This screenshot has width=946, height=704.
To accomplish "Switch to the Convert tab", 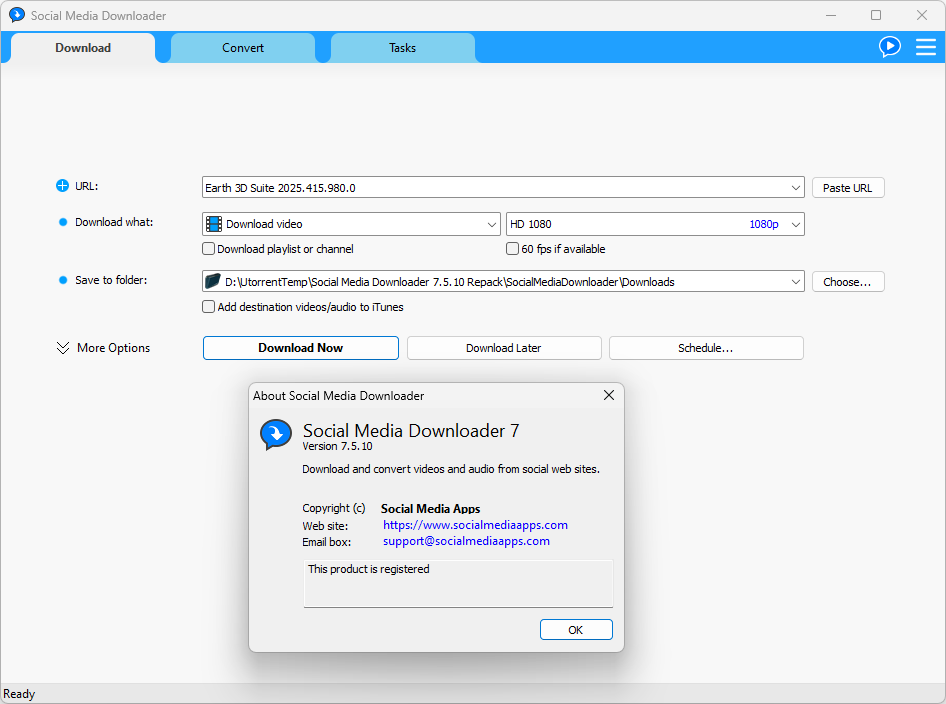I will coord(243,48).
